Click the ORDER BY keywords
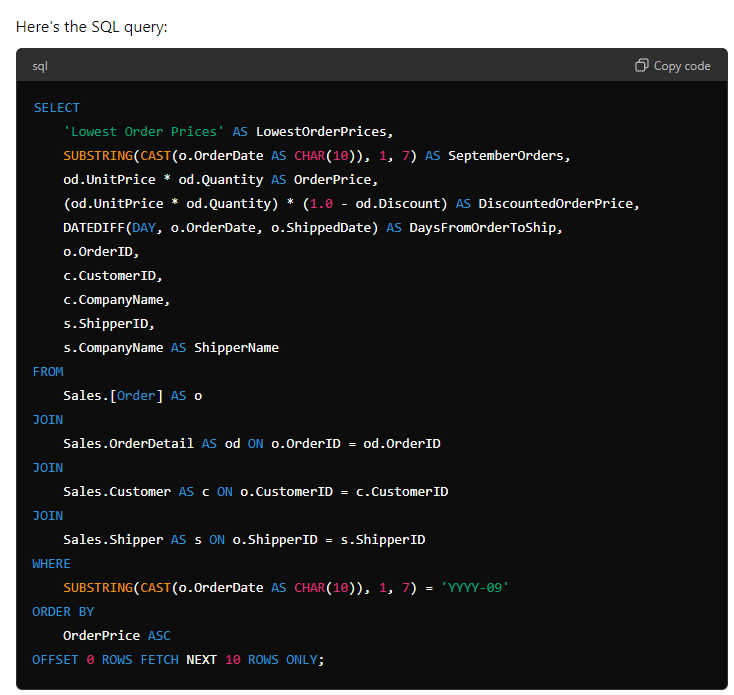The height and width of the screenshot is (695, 734). pyautogui.click(x=63, y=612)
